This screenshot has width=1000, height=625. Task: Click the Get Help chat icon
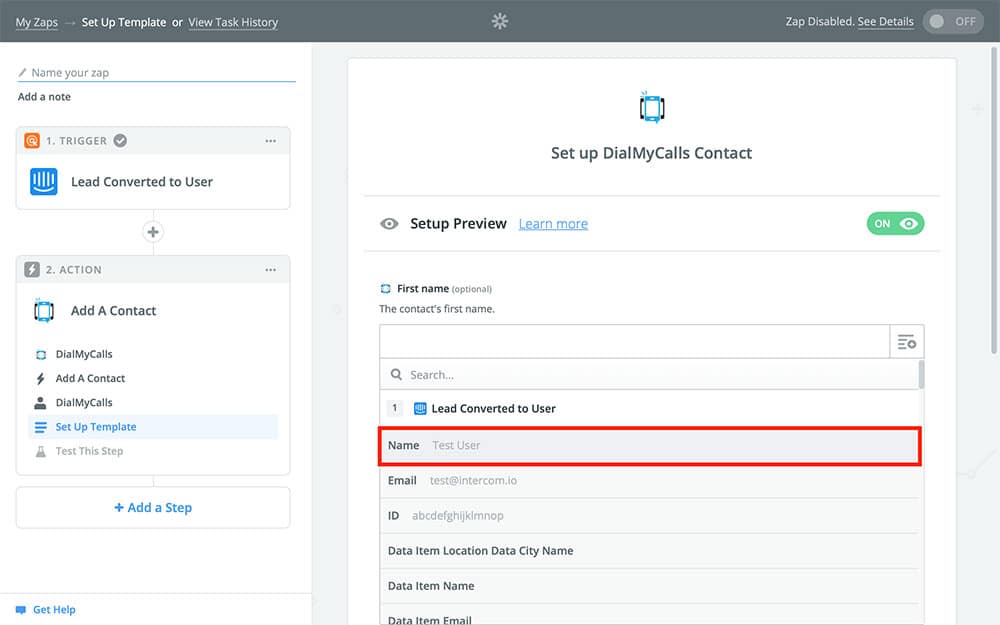click(x=20, y=610)
